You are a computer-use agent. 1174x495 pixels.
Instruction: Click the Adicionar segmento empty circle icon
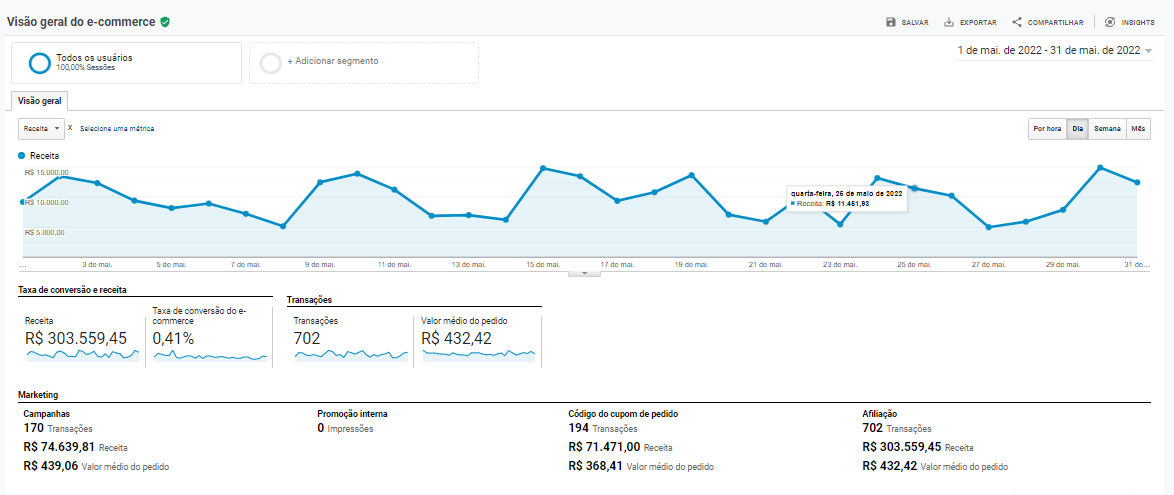(x=270, y=63)
